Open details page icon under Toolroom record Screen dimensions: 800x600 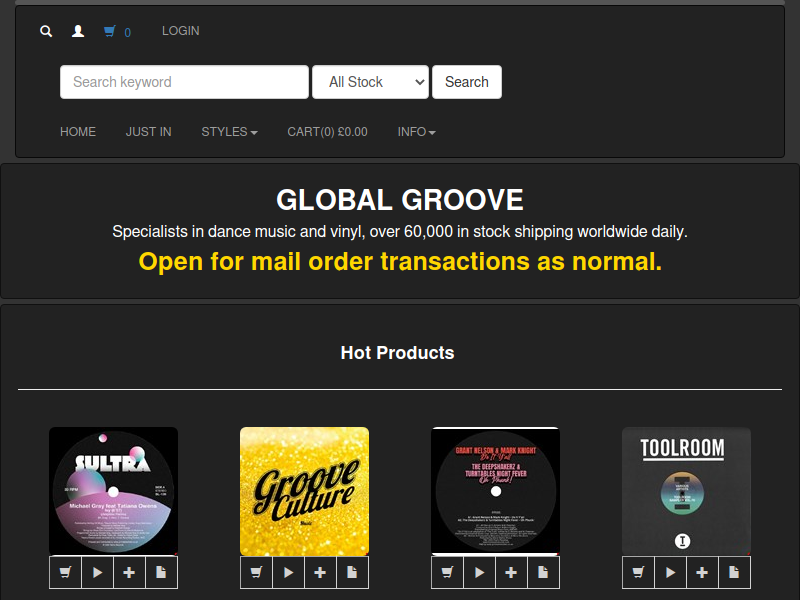point(734,572)
